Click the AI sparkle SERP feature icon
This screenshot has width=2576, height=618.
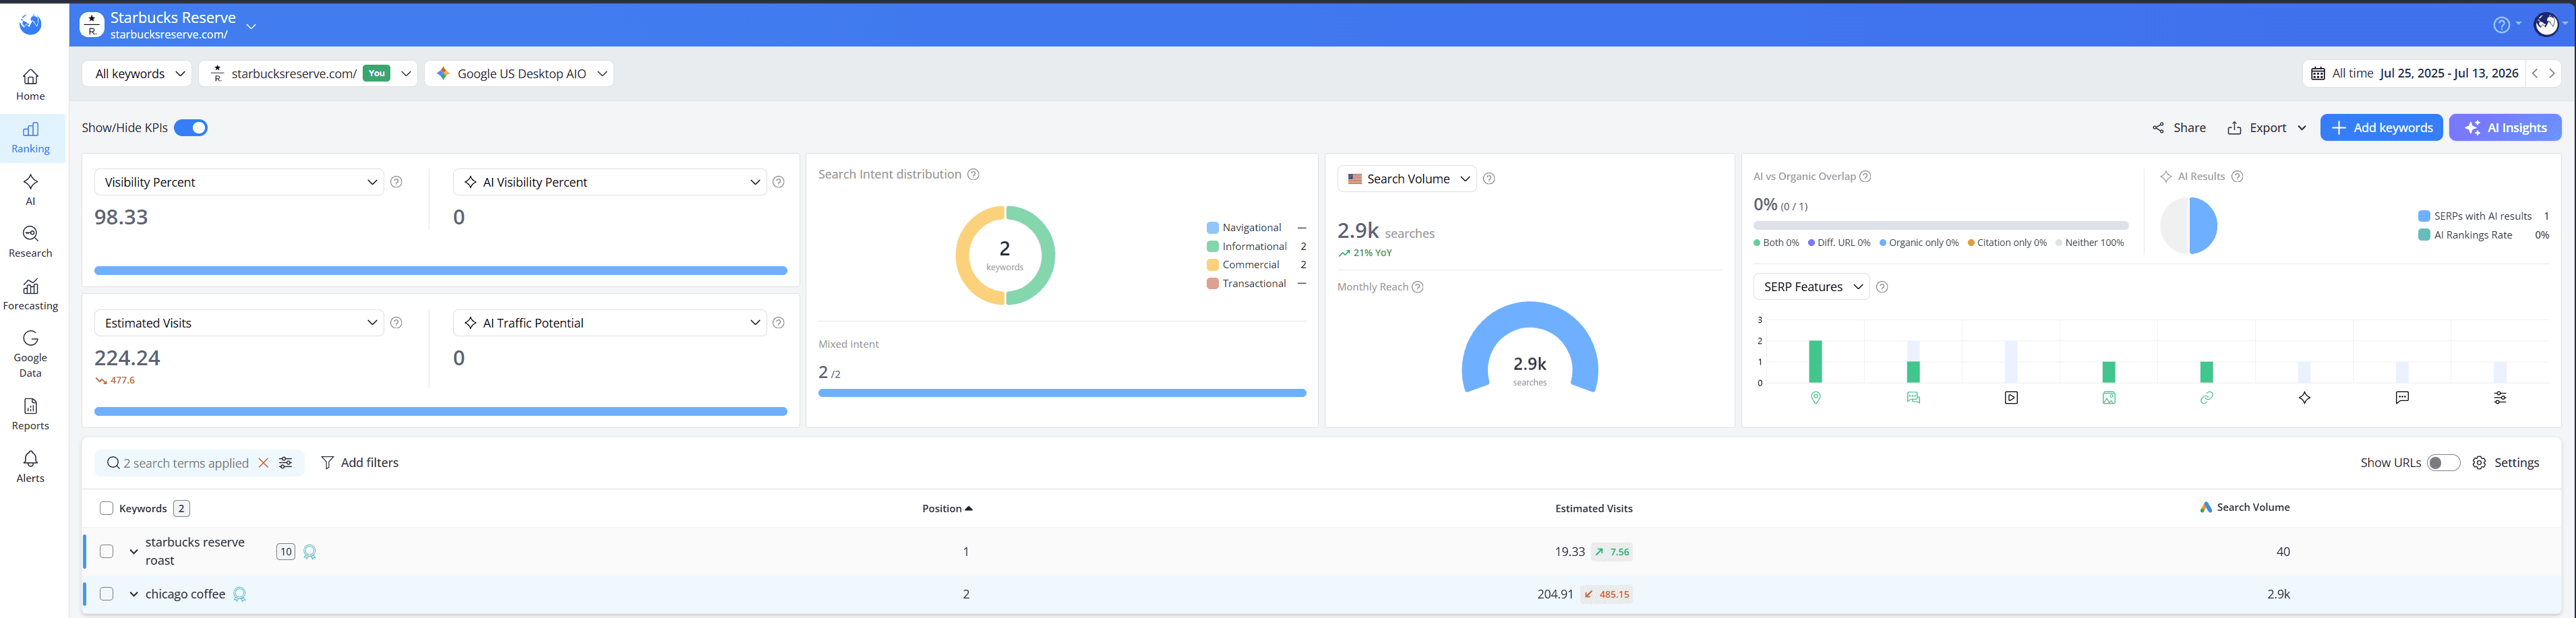2305,398
